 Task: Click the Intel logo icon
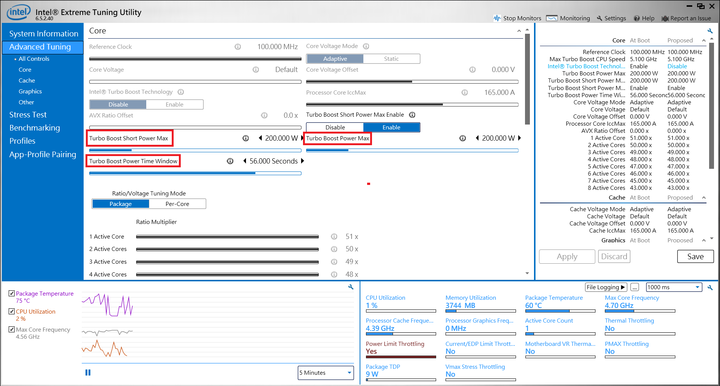tap(19, 12)
